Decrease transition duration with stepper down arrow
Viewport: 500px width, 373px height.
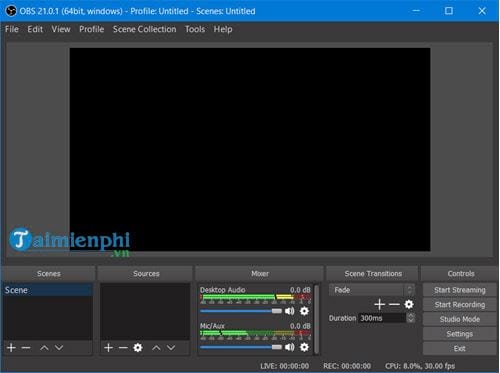(411, 320)
